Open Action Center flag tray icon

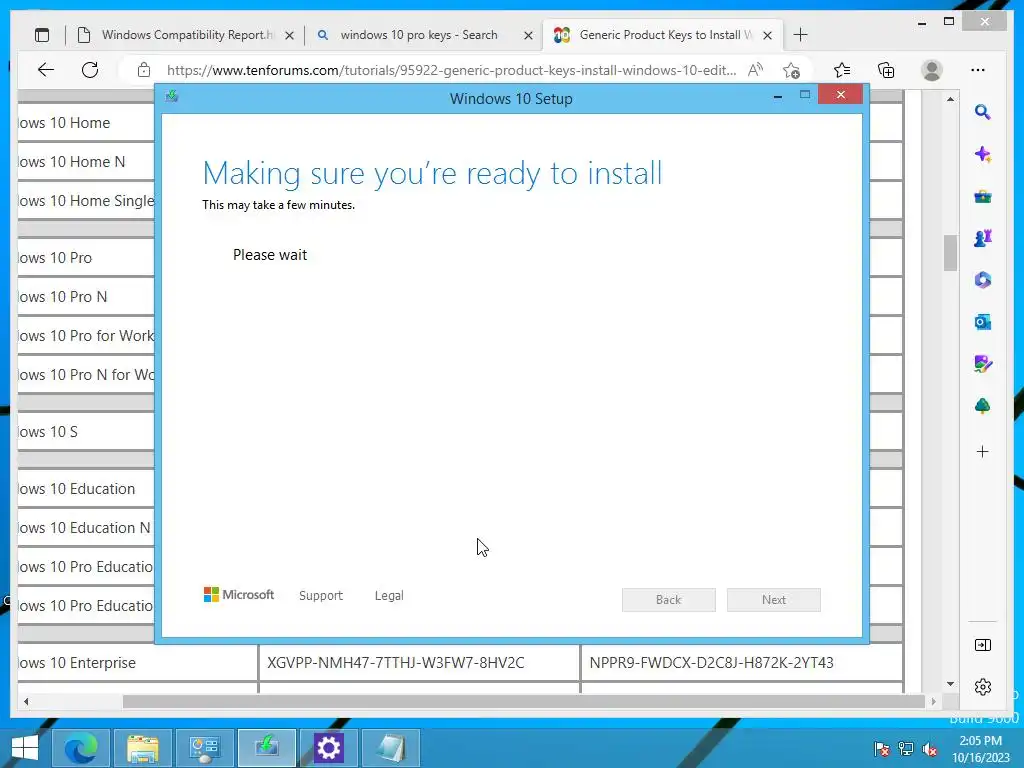click(x=882, y=749)
